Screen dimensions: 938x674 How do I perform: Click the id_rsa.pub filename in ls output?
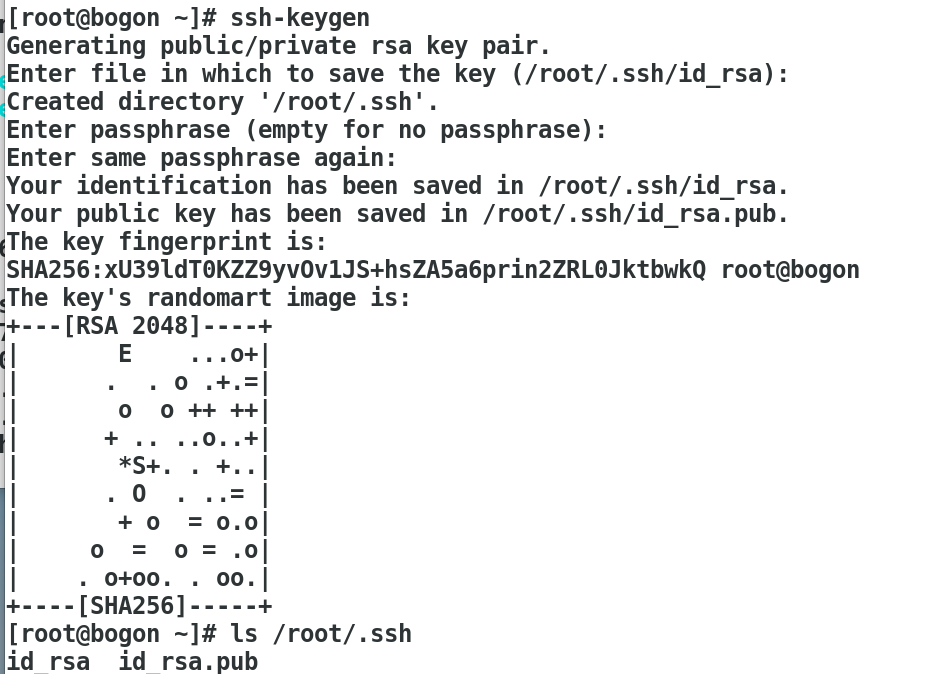188,662
